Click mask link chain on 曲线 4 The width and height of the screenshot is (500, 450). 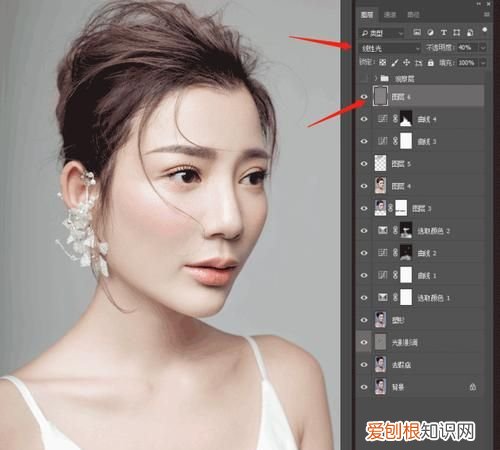pyautogui.click(x=395, y=119)
